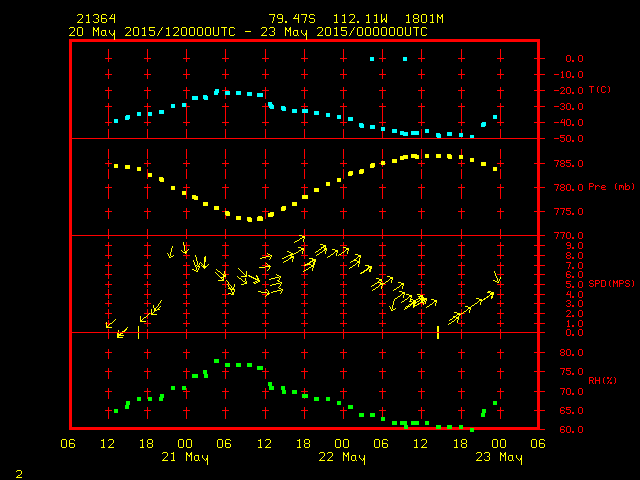Click the Pre (mb) axis label
This screenshot has width=640, height=480.
pyautogui.click(x=611, y=187)
